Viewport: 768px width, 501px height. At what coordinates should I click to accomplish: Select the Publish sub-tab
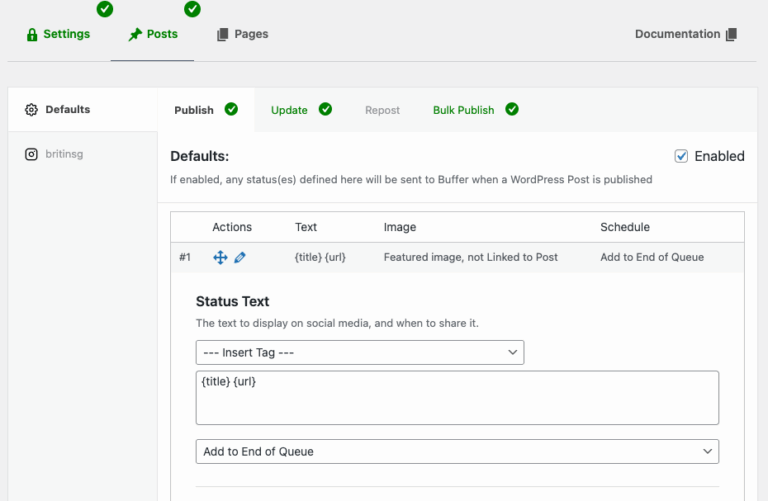206,110
